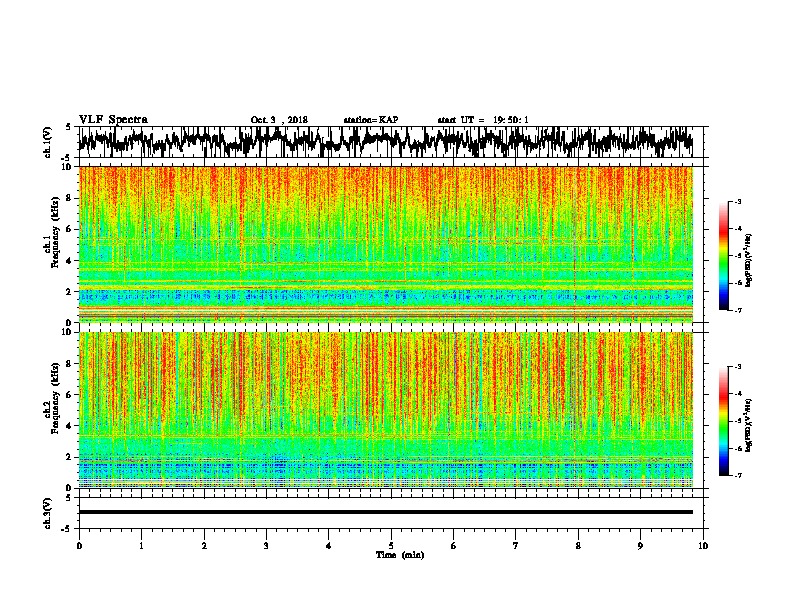Click the ch.2 color bar log(PSD) label
This screenshot has height=612, width=792.
coord(749,425)
